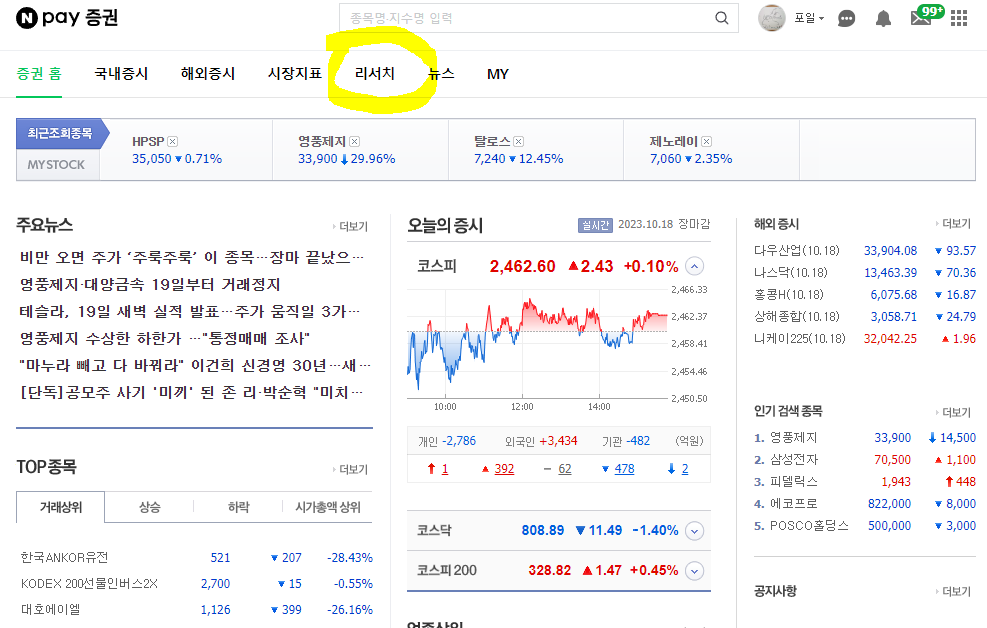The height and width of the screenshot is (628, 987).
Task: Open 한국ANKOR유전 stock row
Action: pyautogui.click(x=64, y=558)
